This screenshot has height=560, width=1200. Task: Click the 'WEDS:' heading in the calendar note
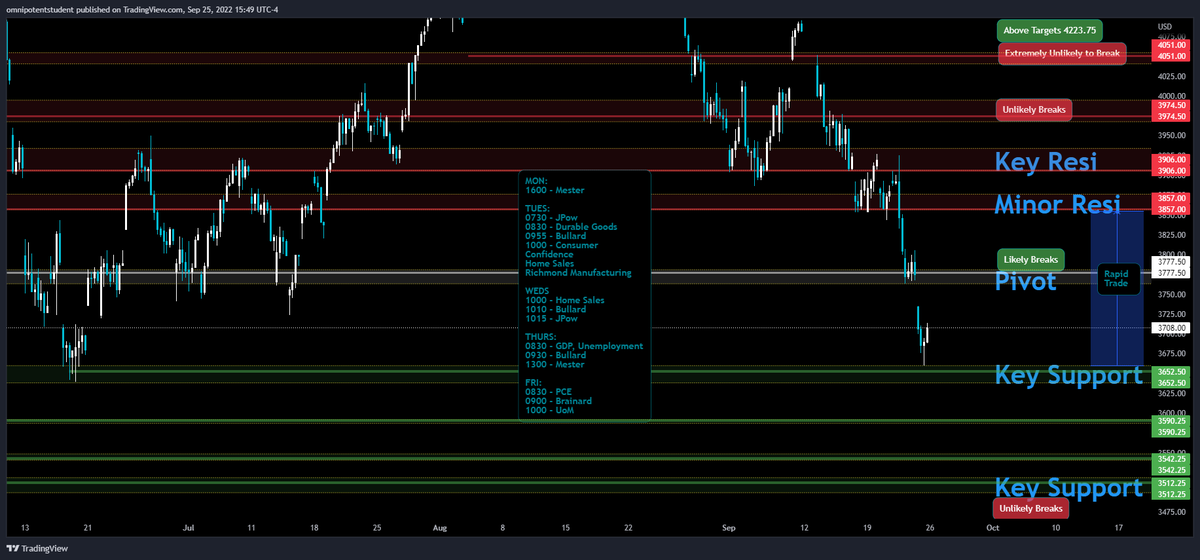pyautogui.click(x=539, y=290)
